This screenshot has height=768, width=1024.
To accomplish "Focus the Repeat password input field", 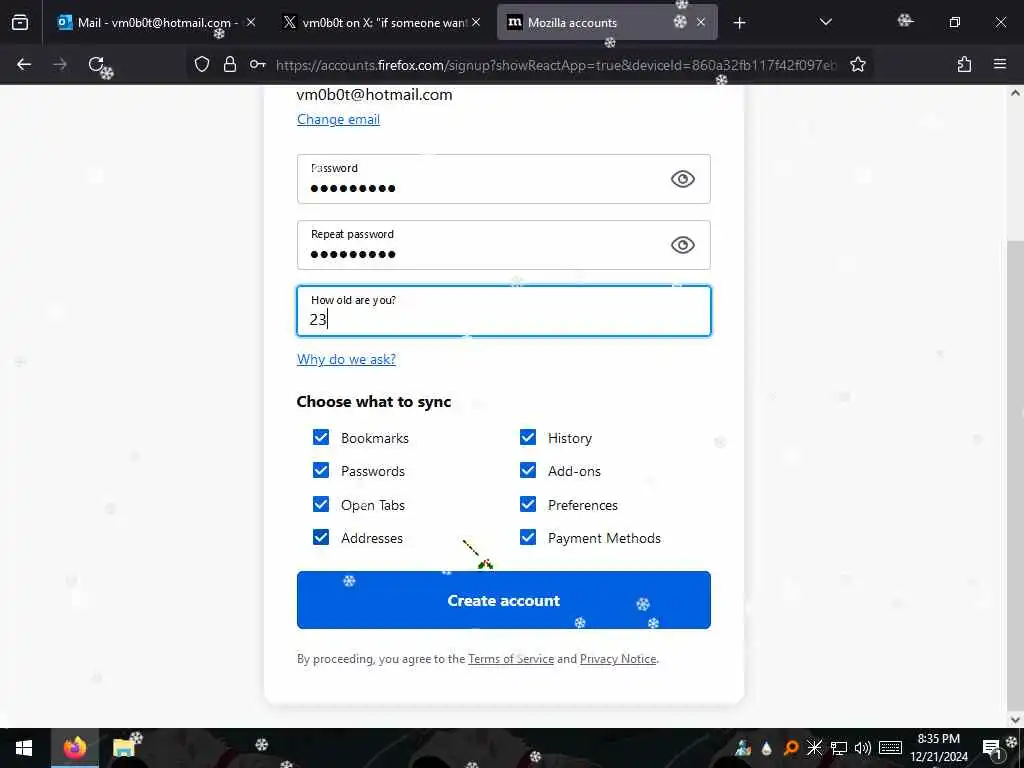I will click(x=504, y=245).
